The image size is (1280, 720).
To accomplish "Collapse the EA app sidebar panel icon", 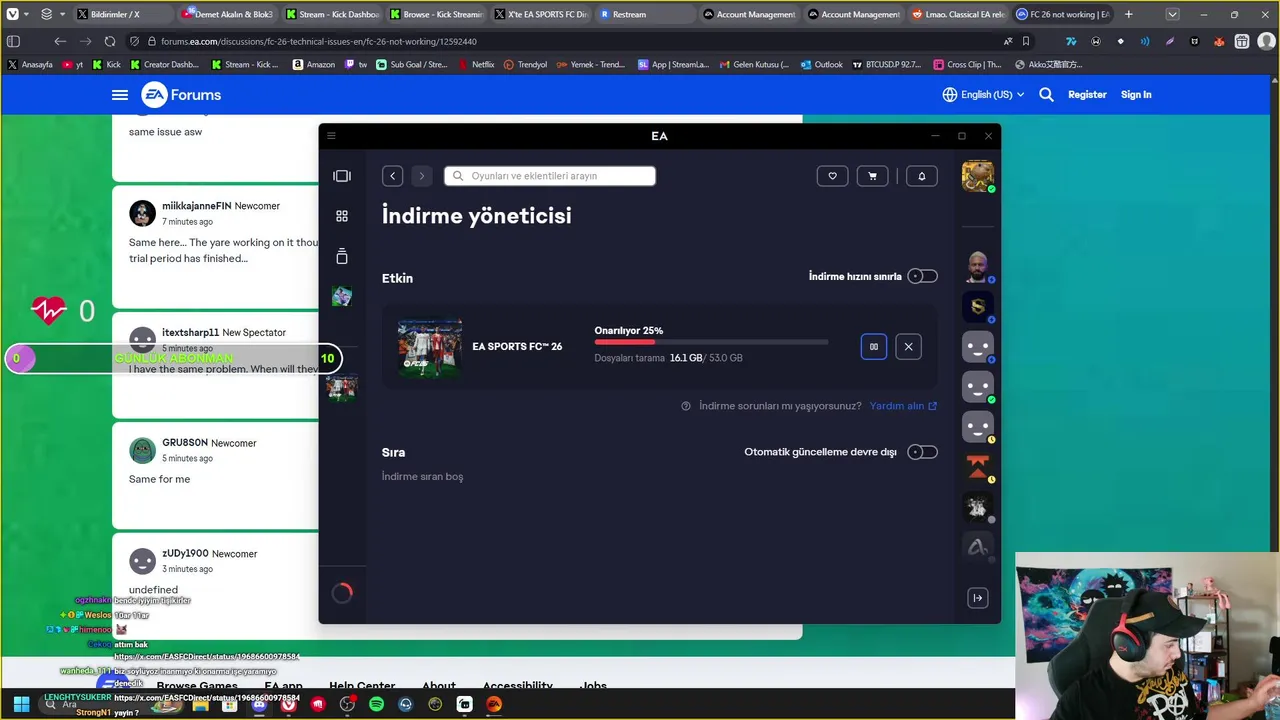I will point(342,176).
